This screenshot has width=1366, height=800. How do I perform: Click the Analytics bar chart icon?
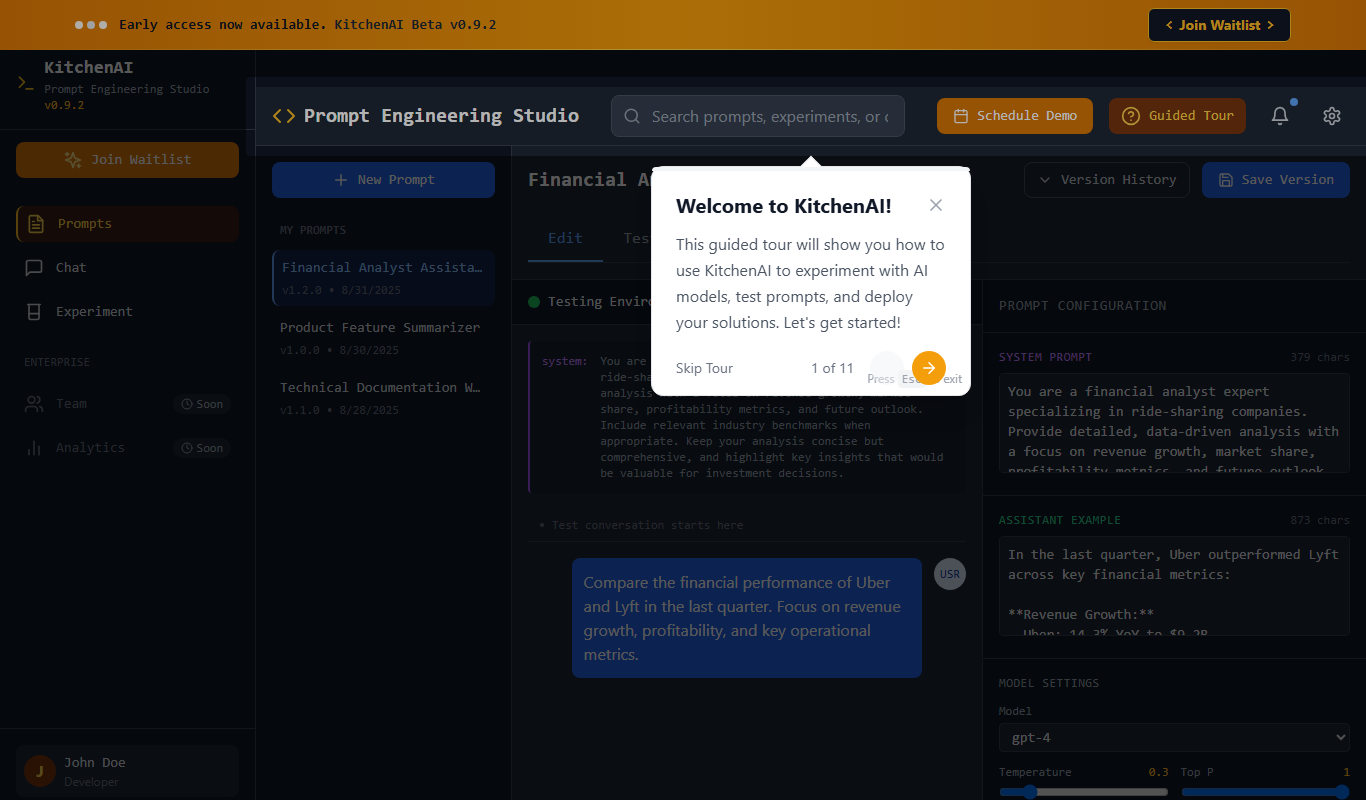[34, 448]
